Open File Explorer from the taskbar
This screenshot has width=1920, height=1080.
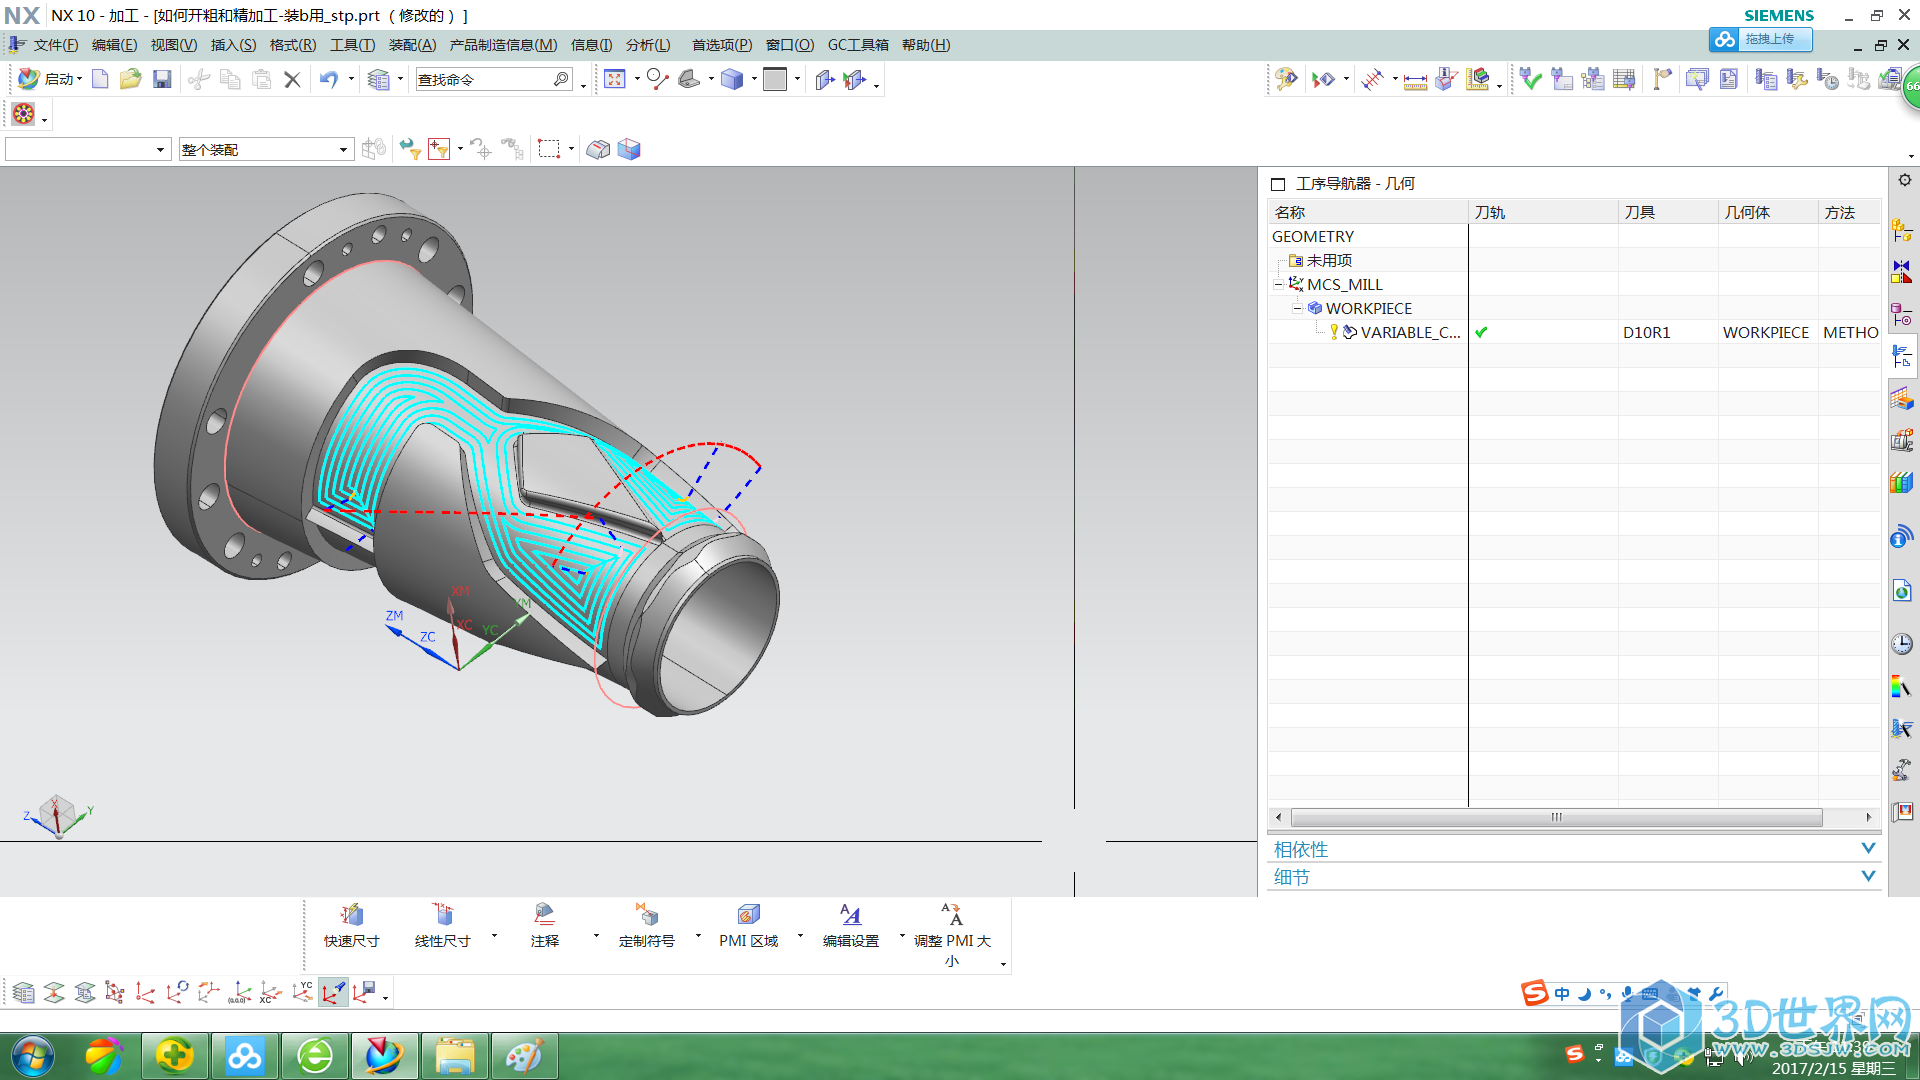coord(454,1056)
